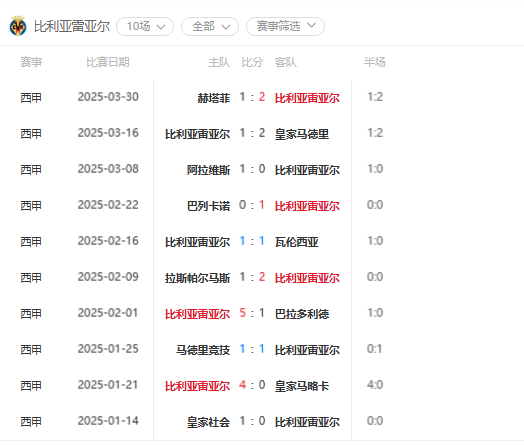
Task: Open the 巴拉多利德 team link
Action: (x=302, y=314)
